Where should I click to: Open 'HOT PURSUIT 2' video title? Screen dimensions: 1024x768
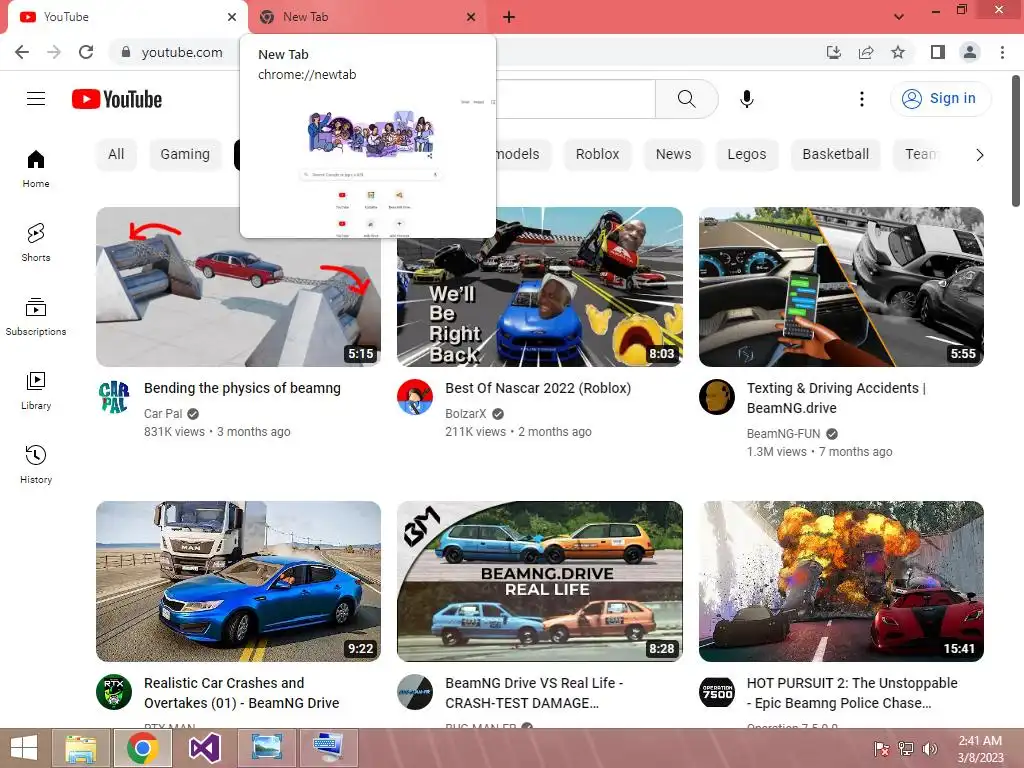tap(852, 693)
